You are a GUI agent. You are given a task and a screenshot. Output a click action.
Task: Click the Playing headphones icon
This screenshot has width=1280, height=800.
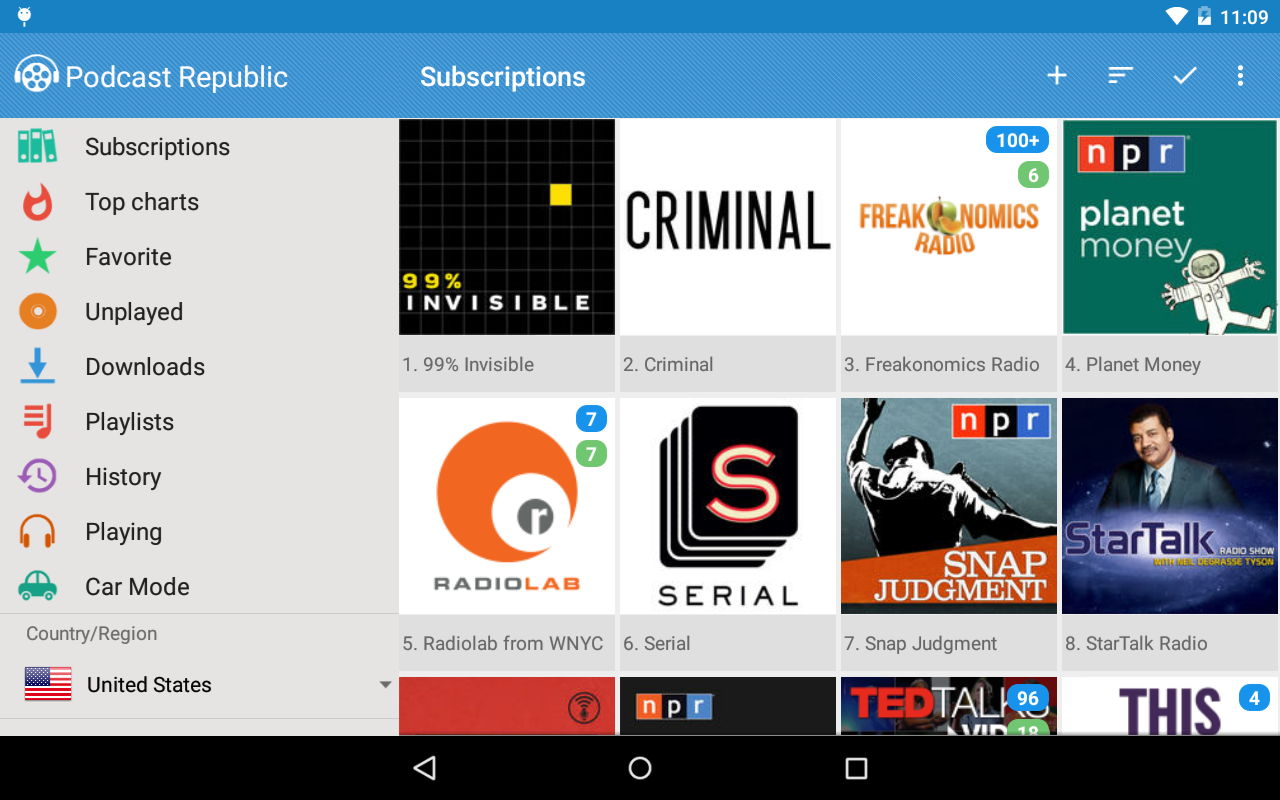click(x=38, y=531)
